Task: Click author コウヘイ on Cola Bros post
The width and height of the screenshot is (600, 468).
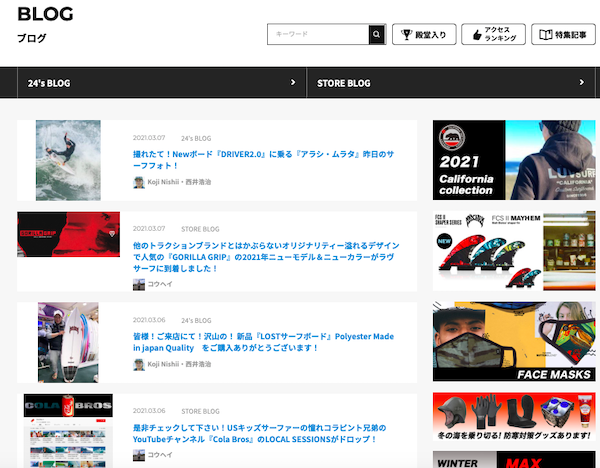Action: coord(160,455)
